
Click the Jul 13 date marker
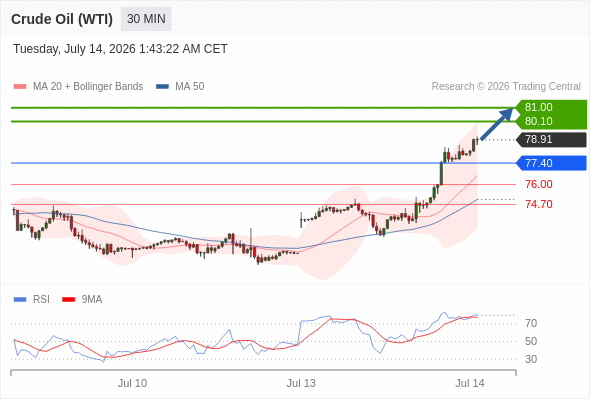tap(301, 383)
